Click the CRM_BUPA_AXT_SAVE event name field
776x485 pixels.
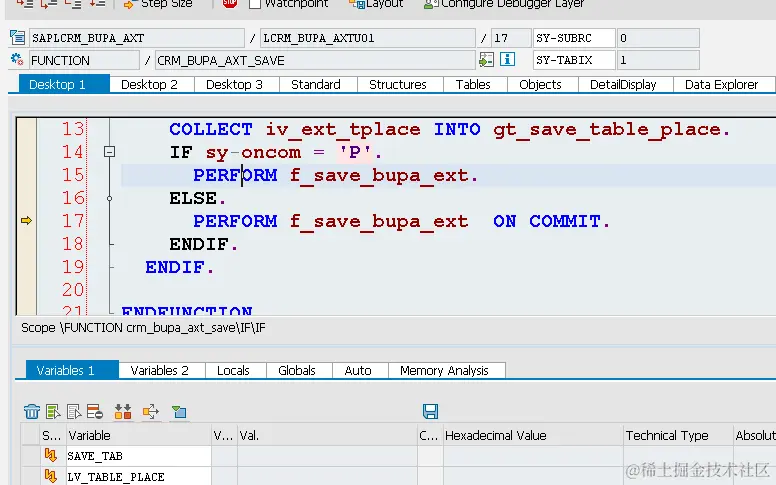pos(315,60)
